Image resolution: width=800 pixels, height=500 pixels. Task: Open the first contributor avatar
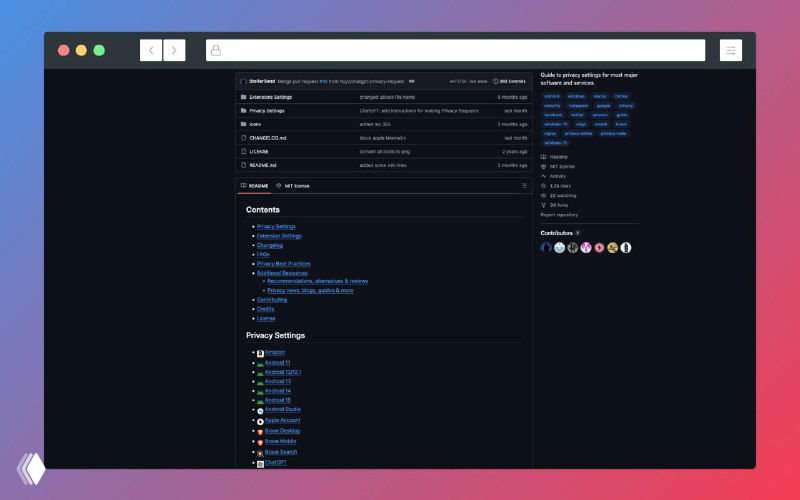tap(546, 247)
